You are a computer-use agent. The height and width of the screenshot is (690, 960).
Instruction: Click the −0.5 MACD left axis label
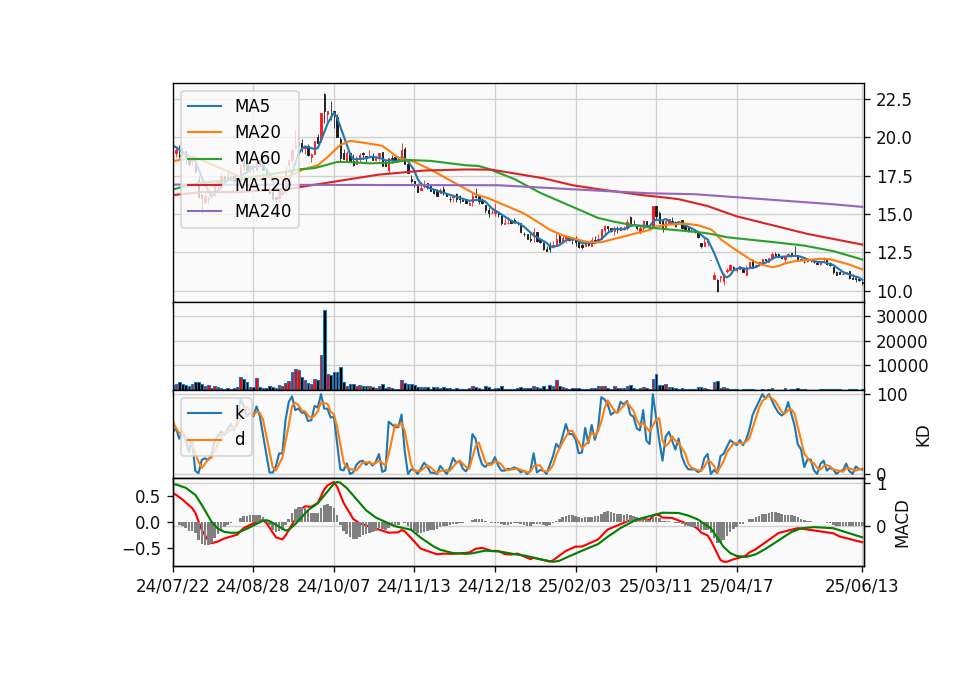point(141,549)
